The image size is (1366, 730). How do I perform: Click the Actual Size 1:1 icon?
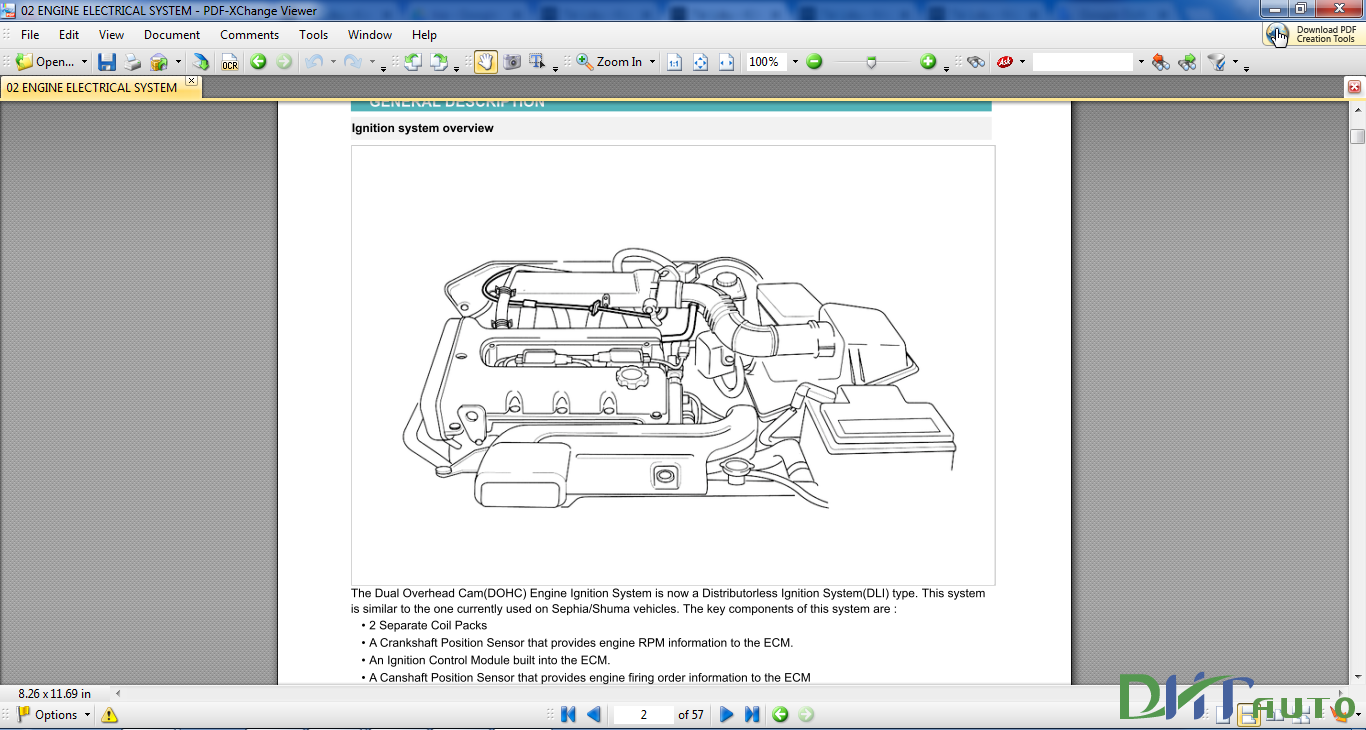pyautogui.click(x=673, y=61)
